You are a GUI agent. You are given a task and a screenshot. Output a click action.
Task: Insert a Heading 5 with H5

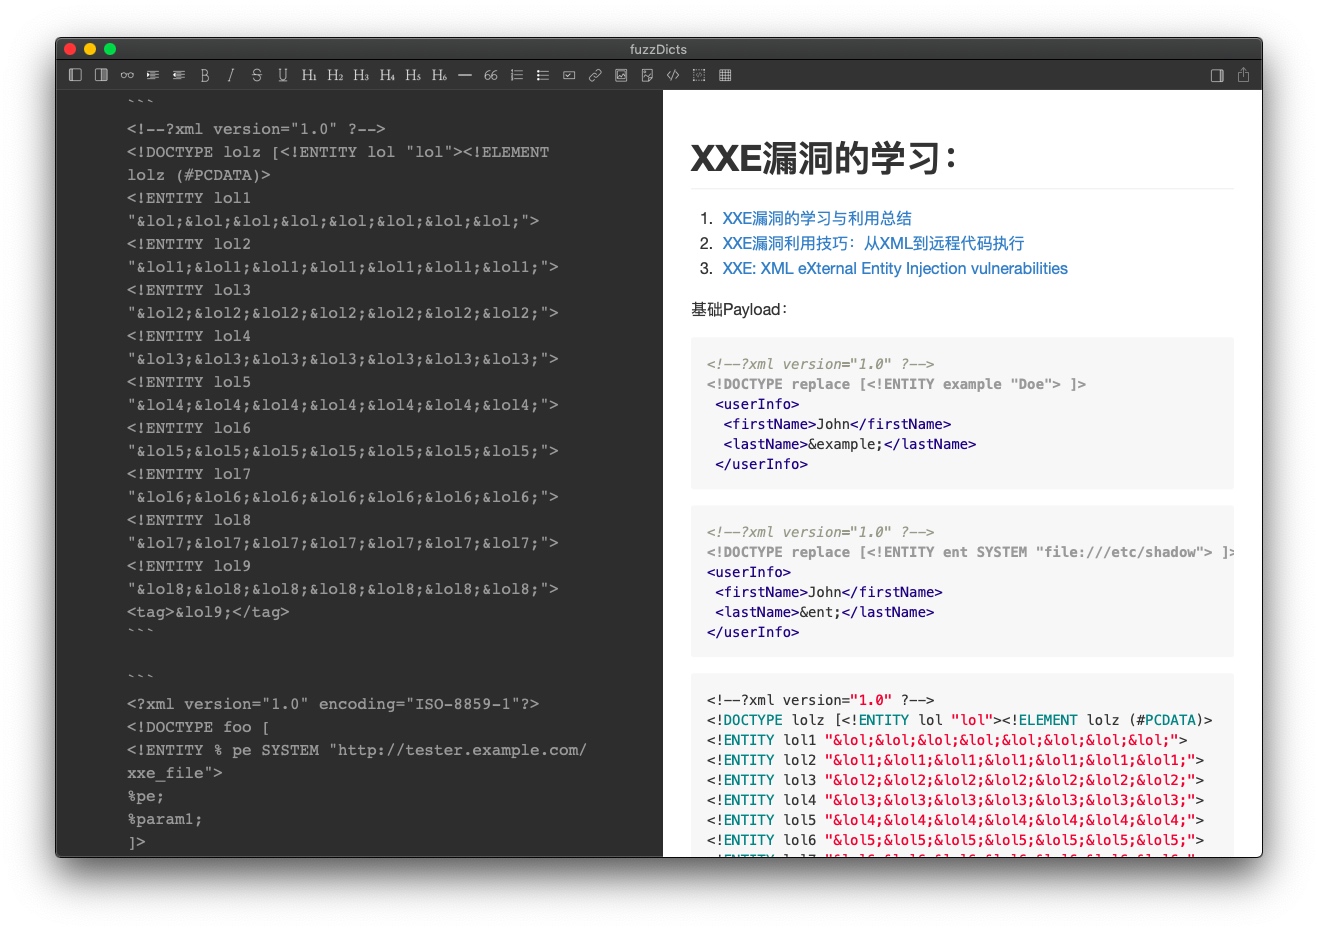pyautogui.click(x=413, y=75)
